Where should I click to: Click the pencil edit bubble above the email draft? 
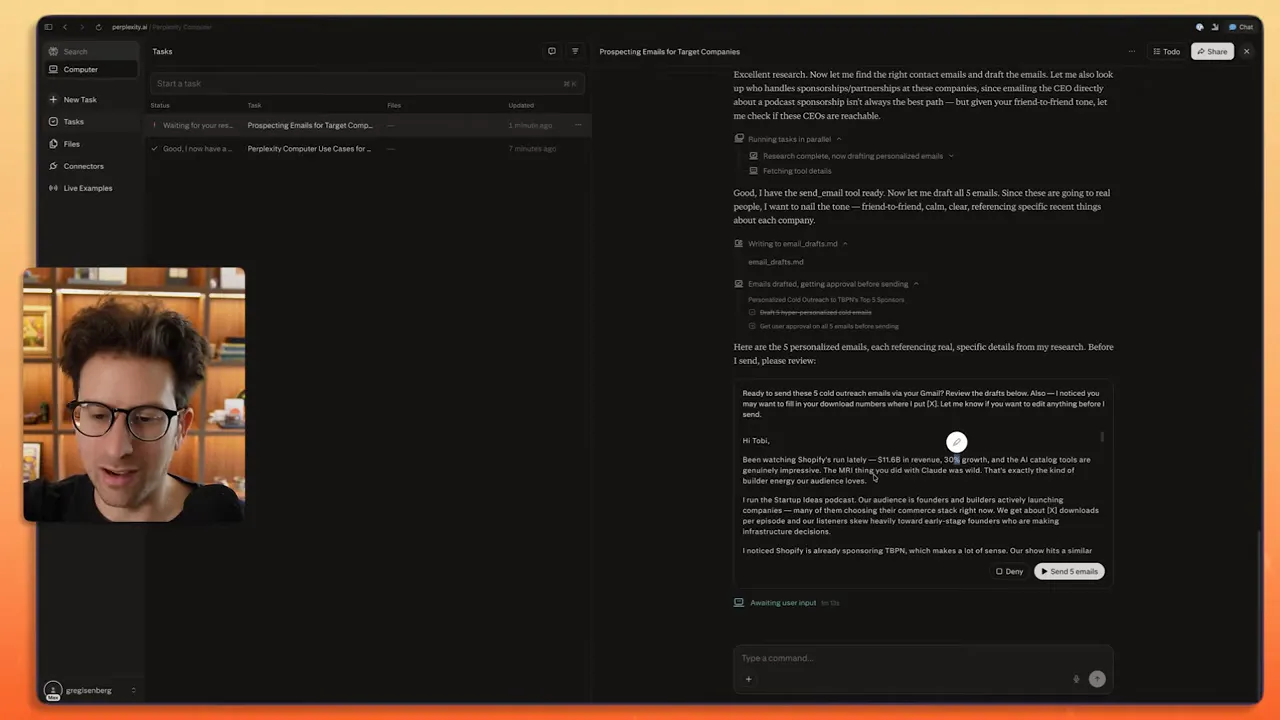tap(957, 442)
